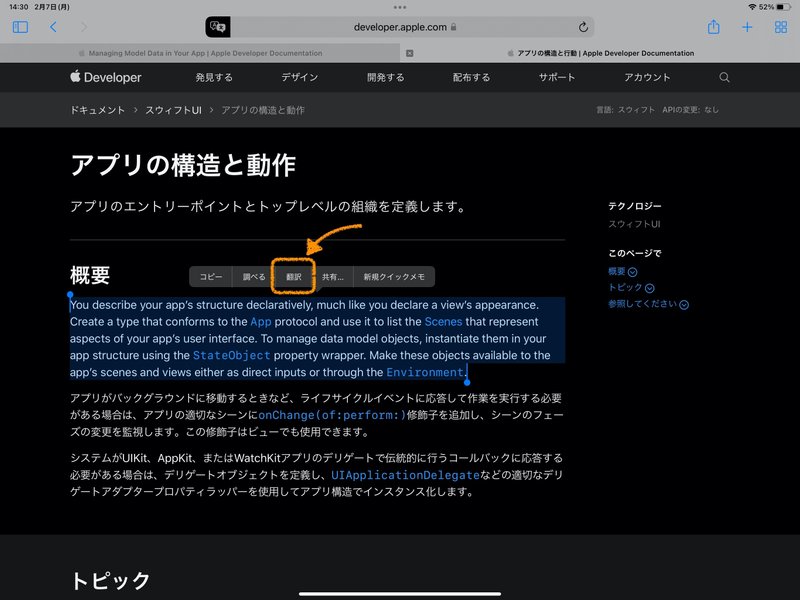Follow the StateObject link
Viewport: 800px width, 600px height.
232,356
